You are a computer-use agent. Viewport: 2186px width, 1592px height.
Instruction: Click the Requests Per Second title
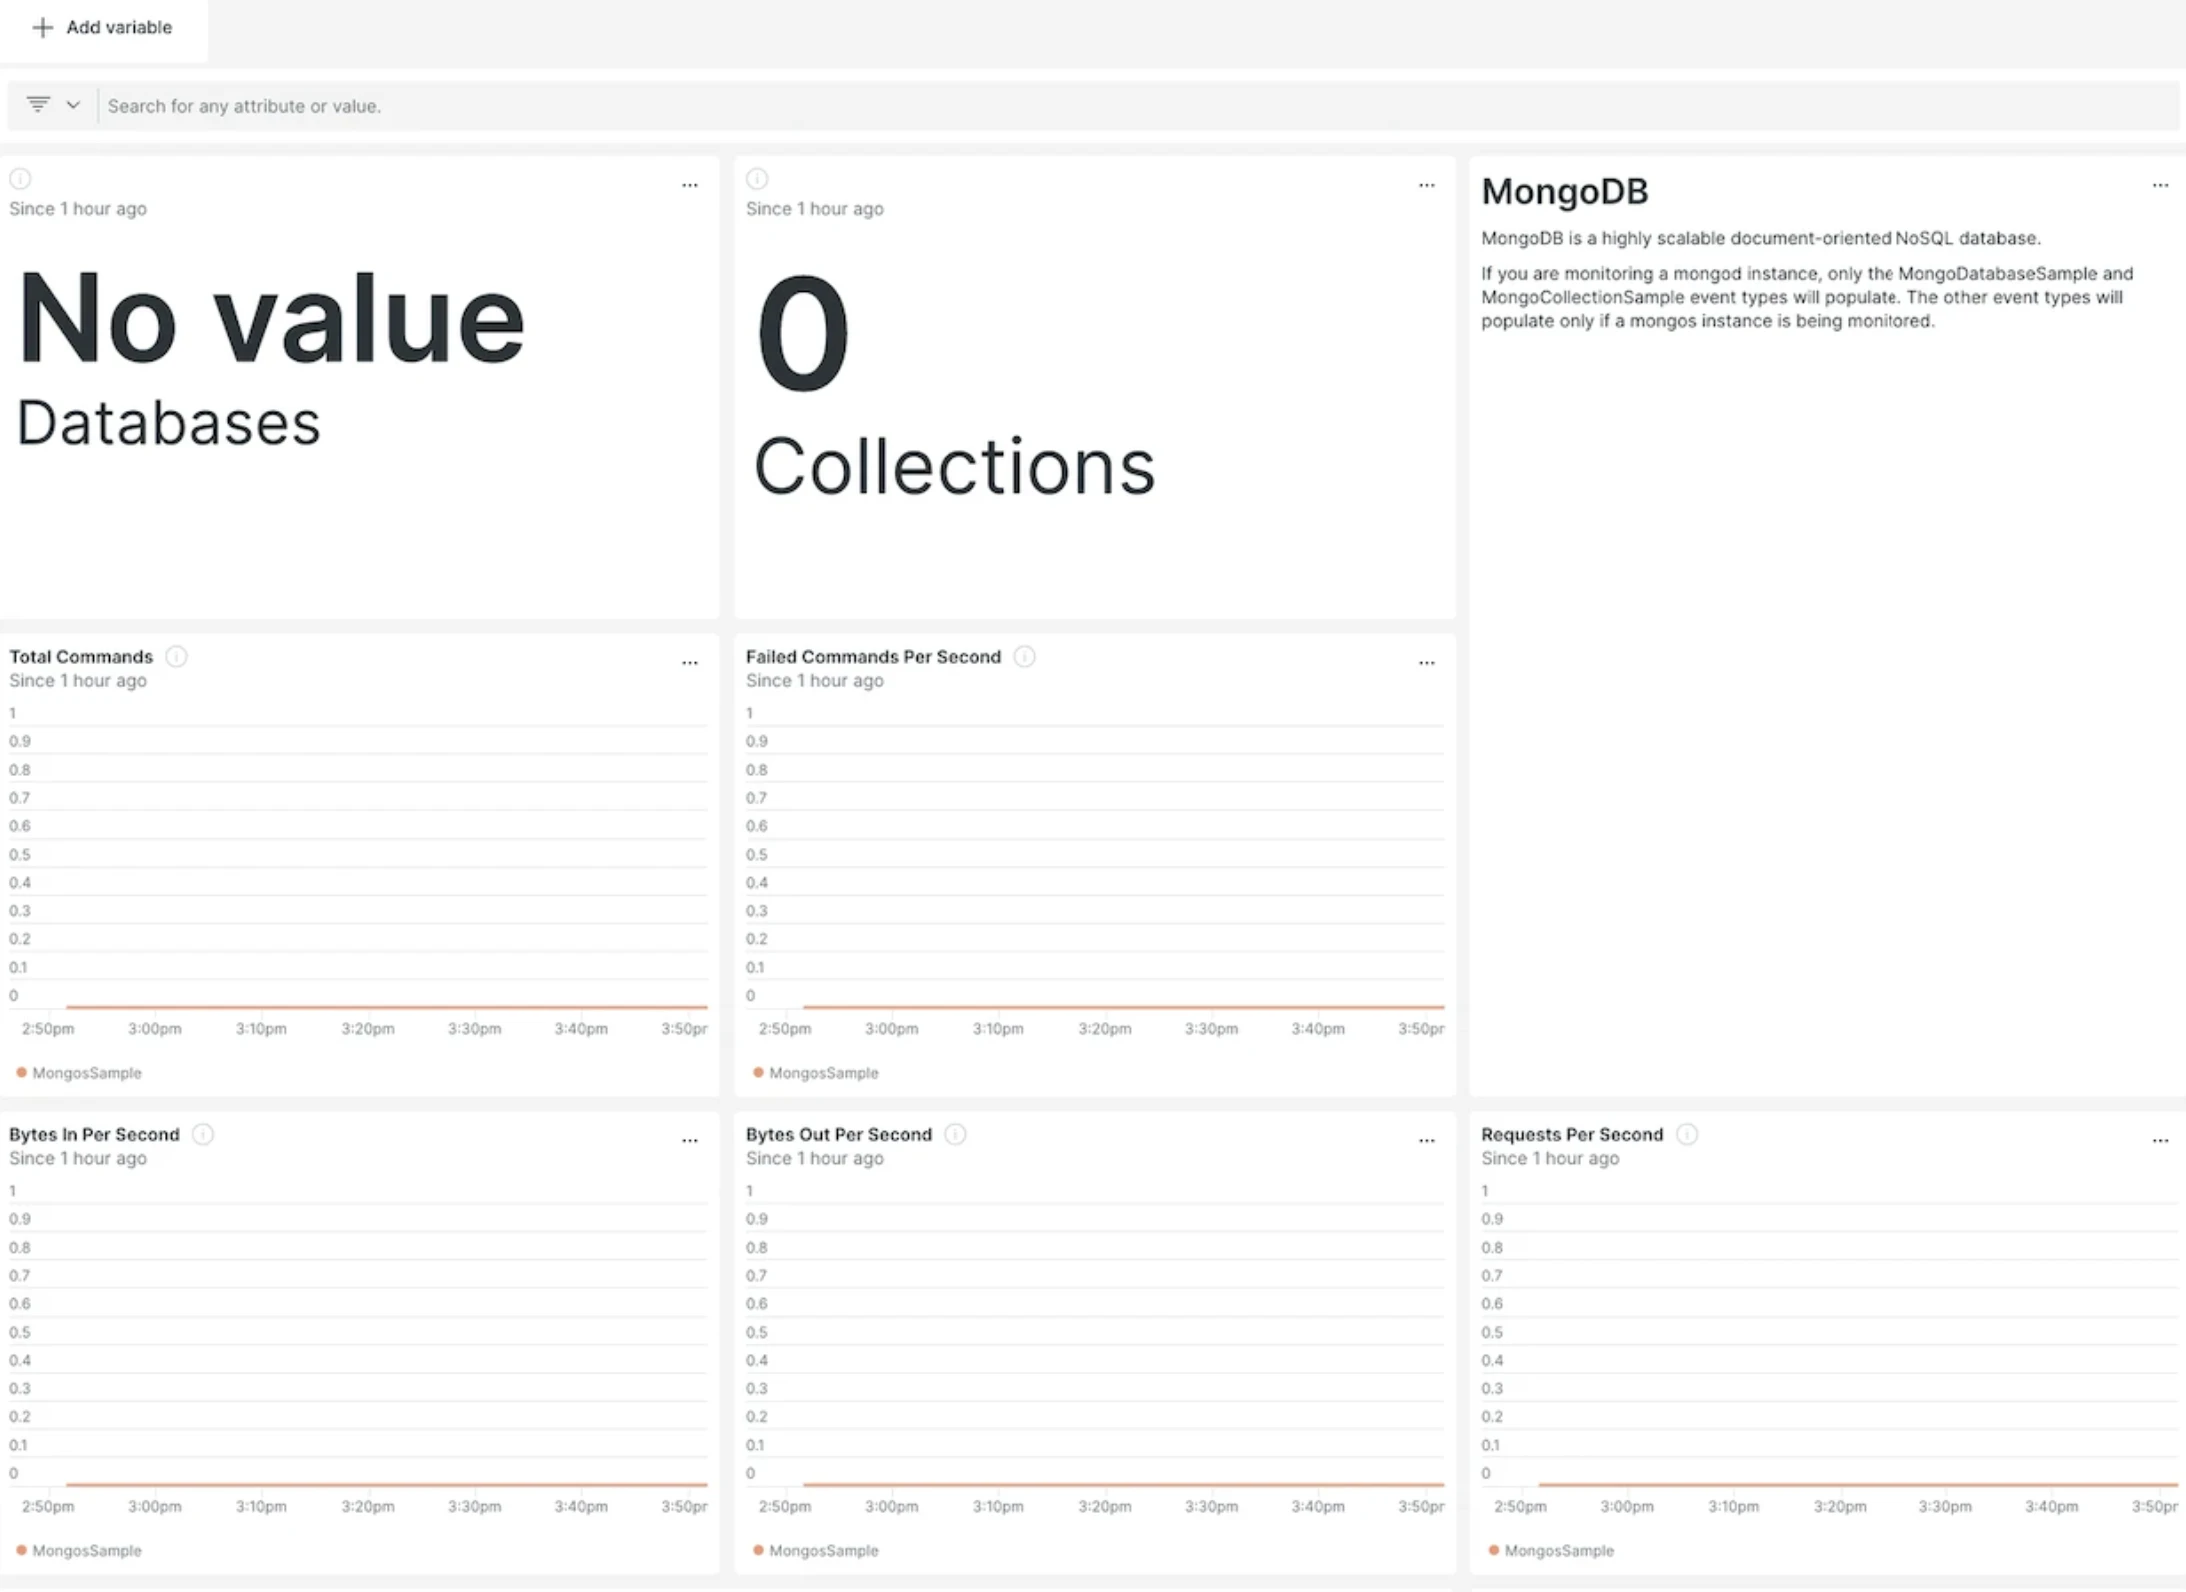pyautogui.click(x=1572, y=1135)
